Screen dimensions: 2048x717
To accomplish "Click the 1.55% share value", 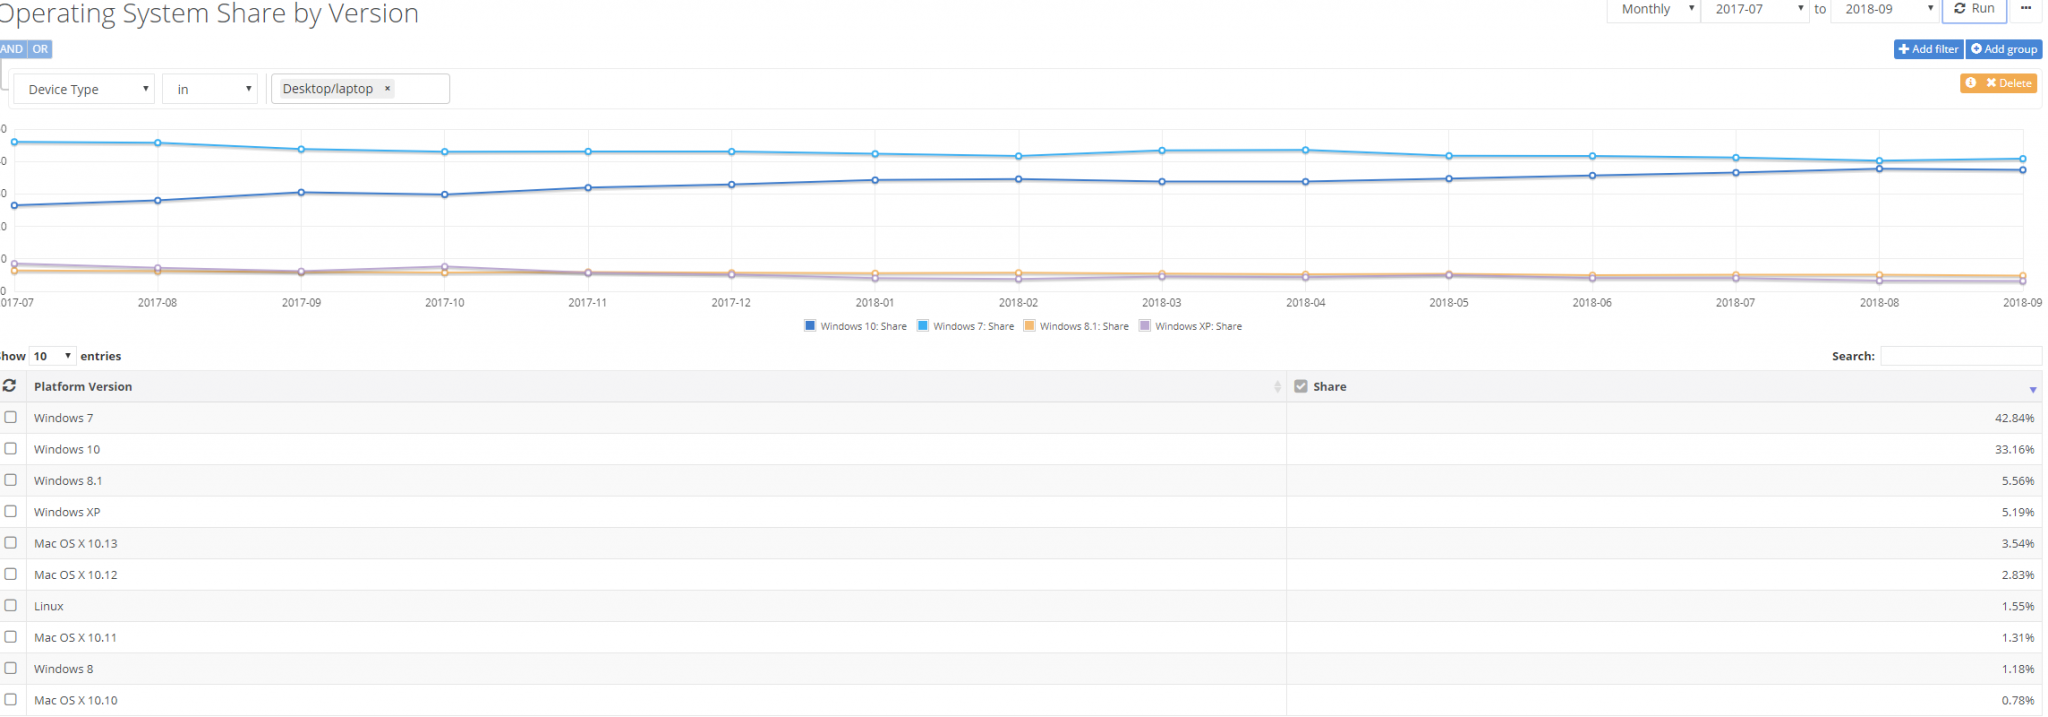I will [x=2017, y=606].
